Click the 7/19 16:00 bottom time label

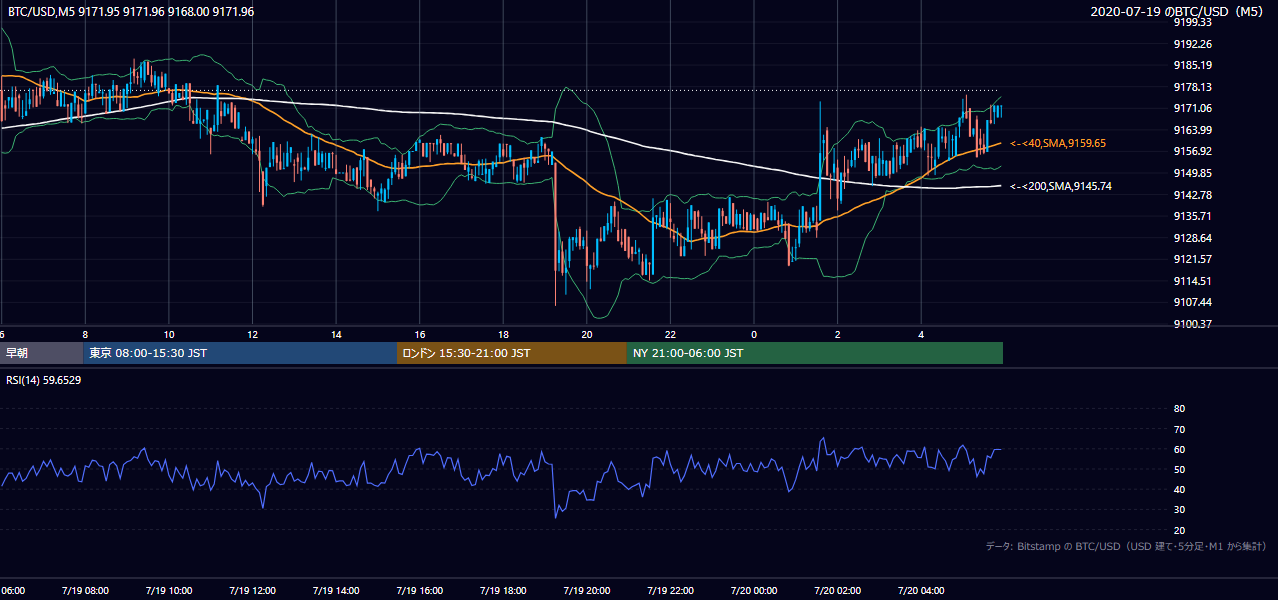pyautogui.click(x=420, y=591)
